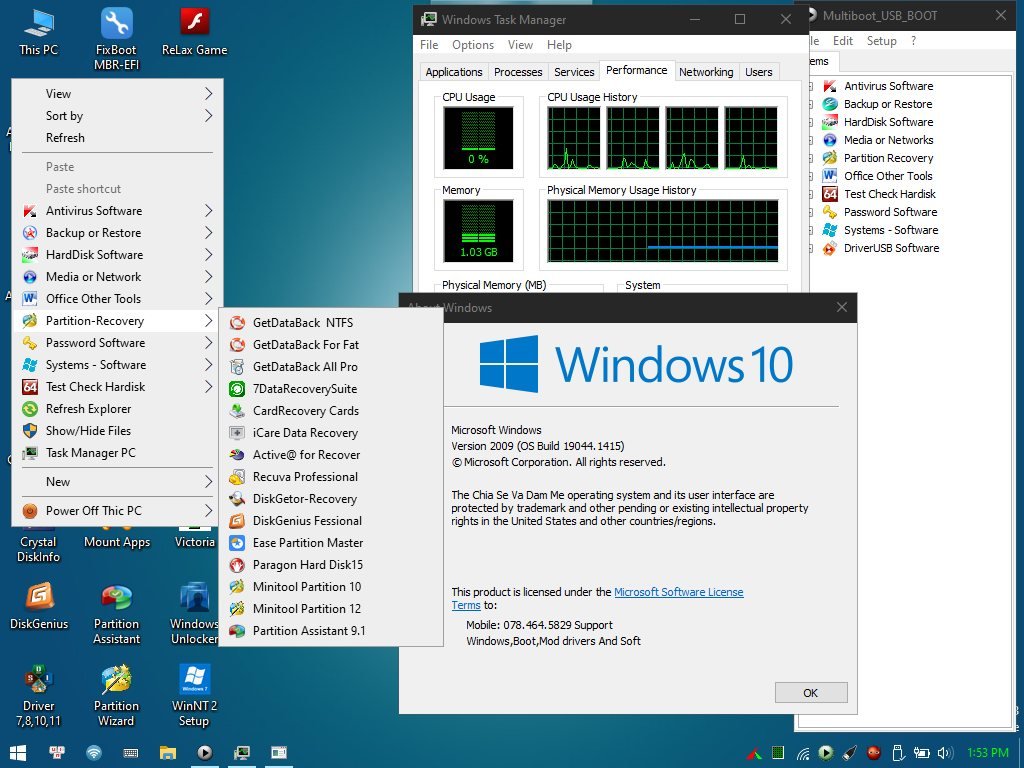The height and width of the screenshot is (768, 1024).
Task: Select Show/Hide Files in context menu
Action: pos(118,431)
